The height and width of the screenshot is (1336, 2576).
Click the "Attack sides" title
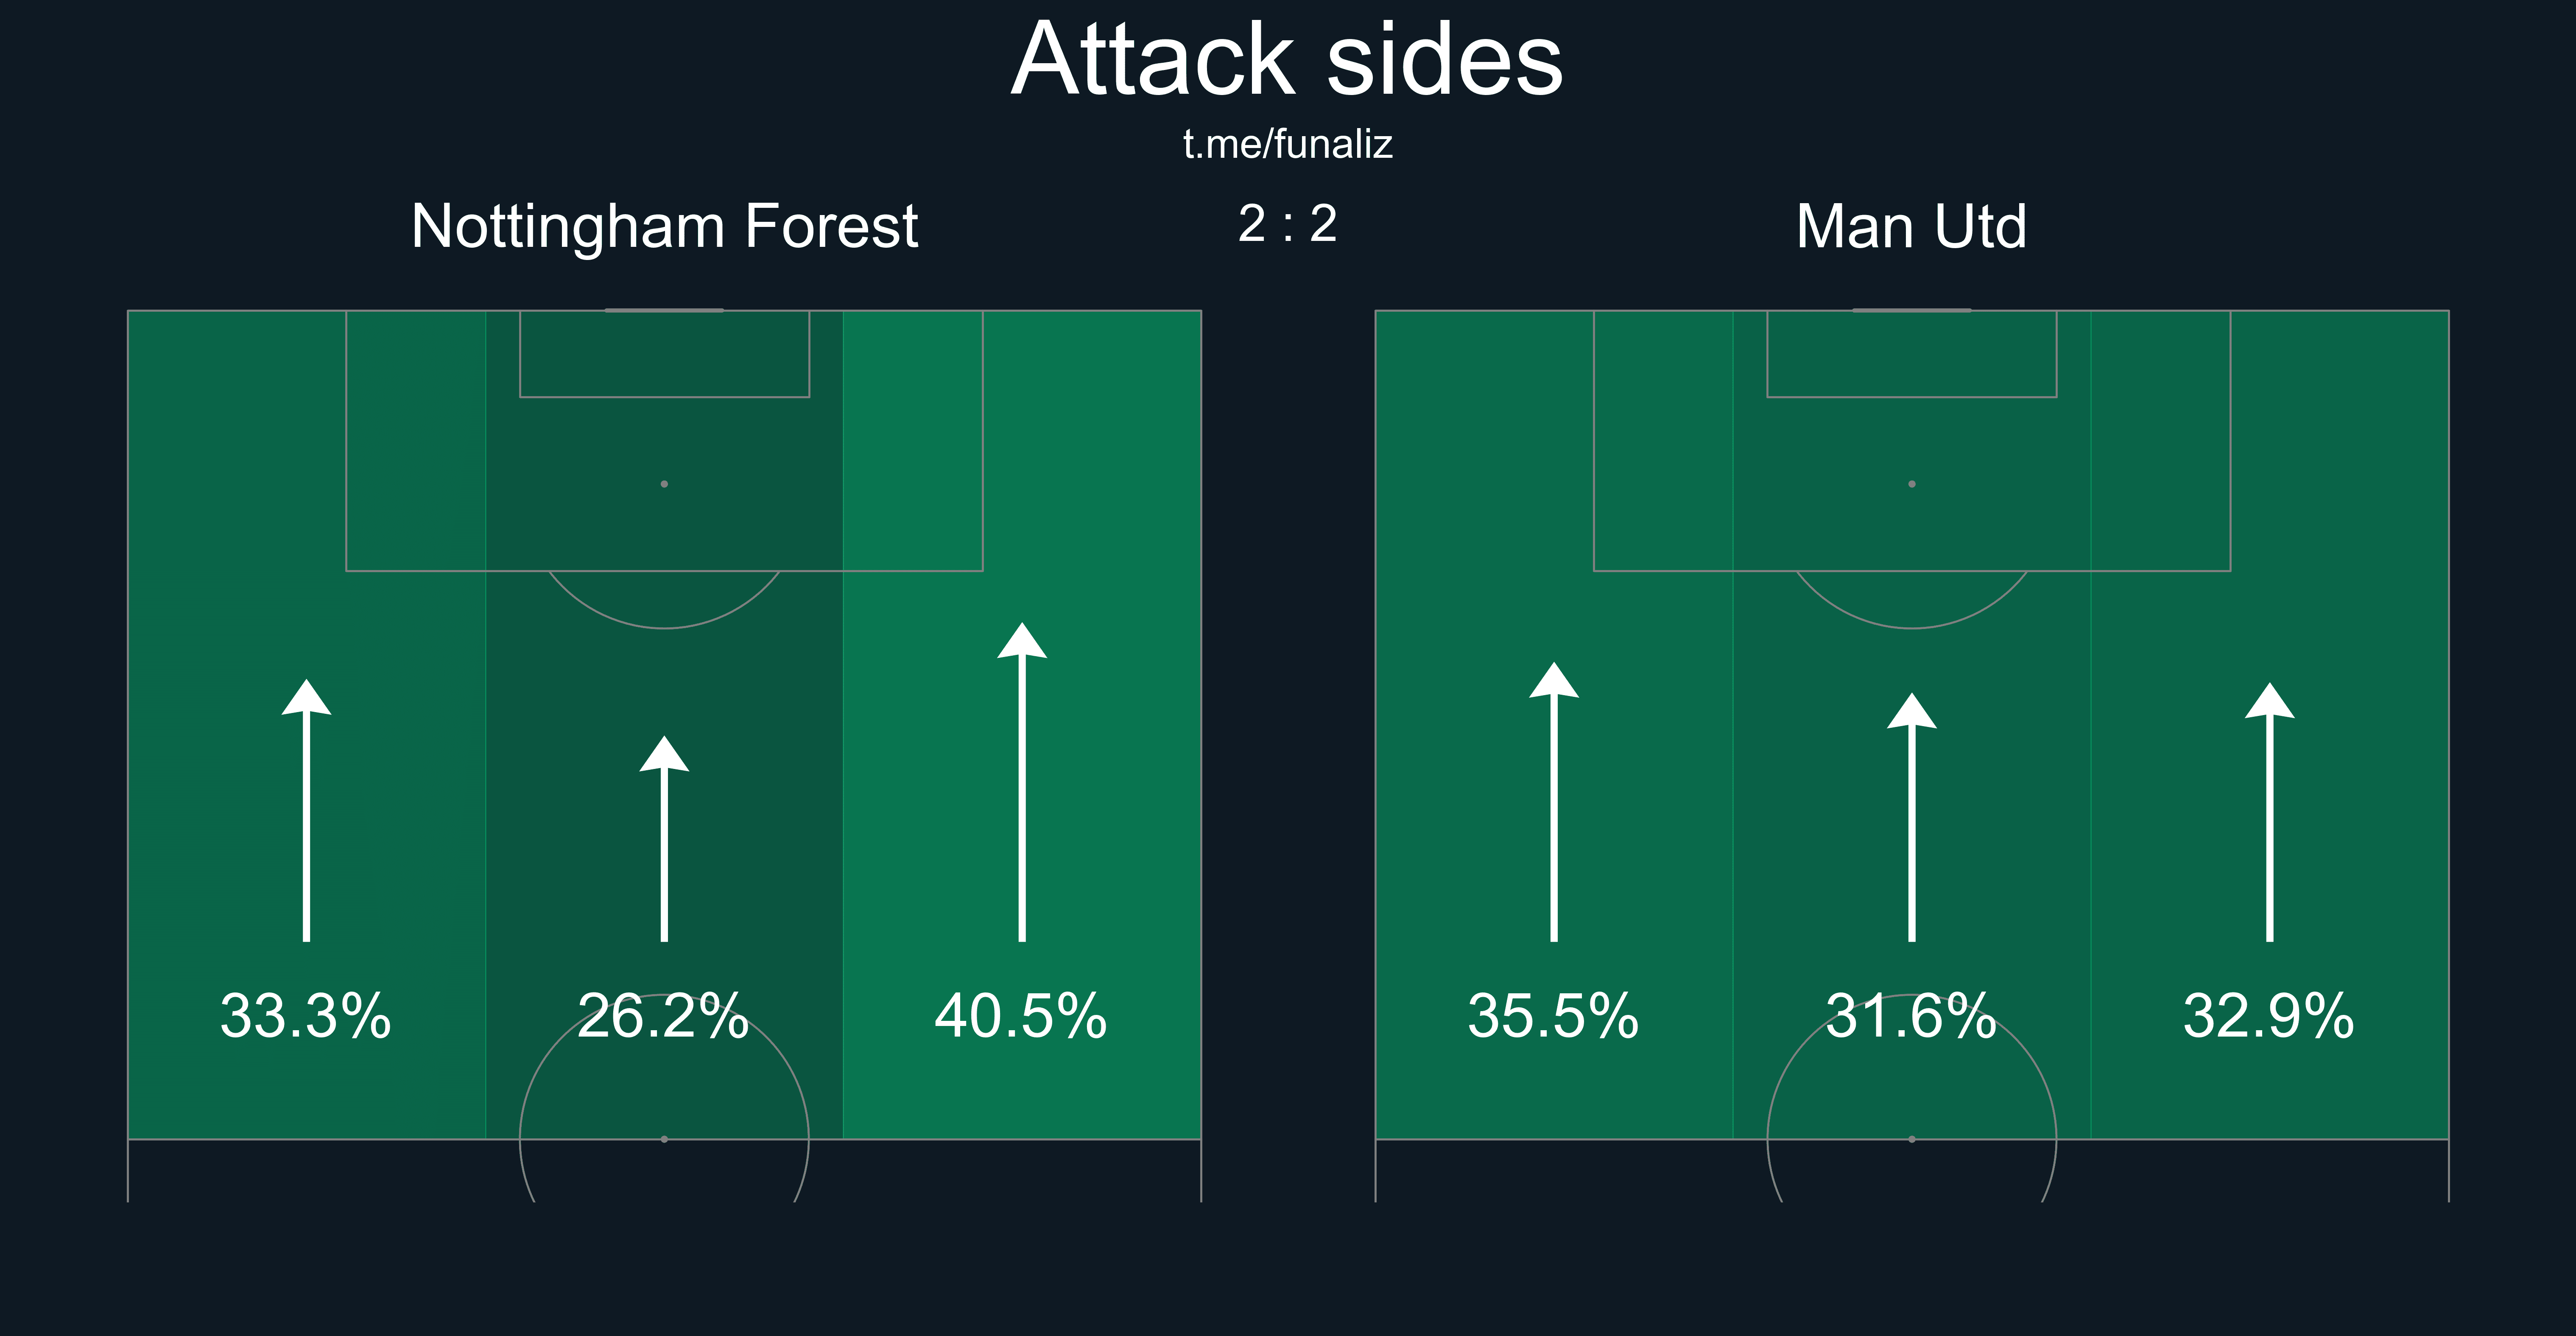(1287, 60)
